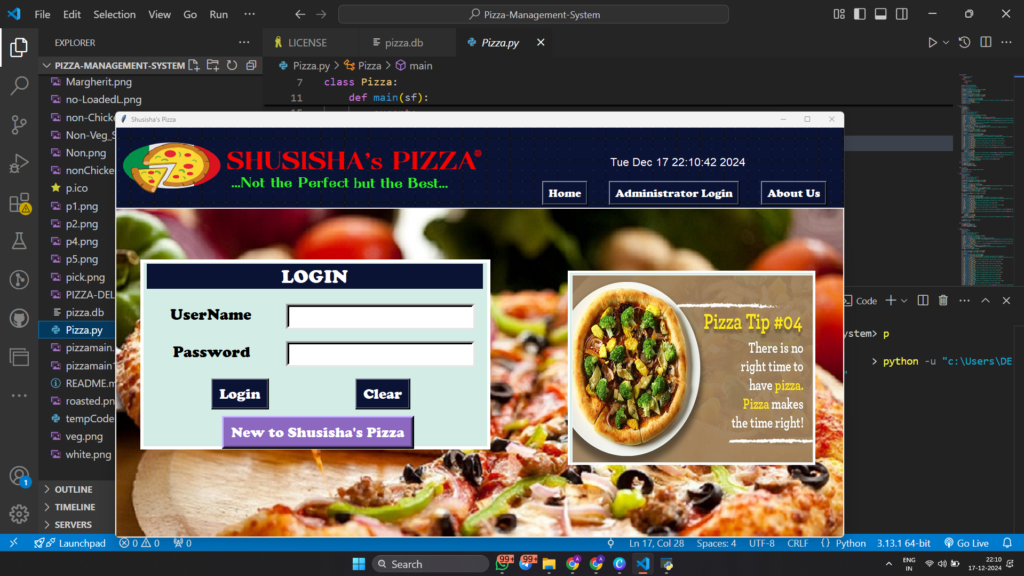Click the Home button in pizza app
This screenshot has height=576, width=1024.
click(x=564, y=193)
